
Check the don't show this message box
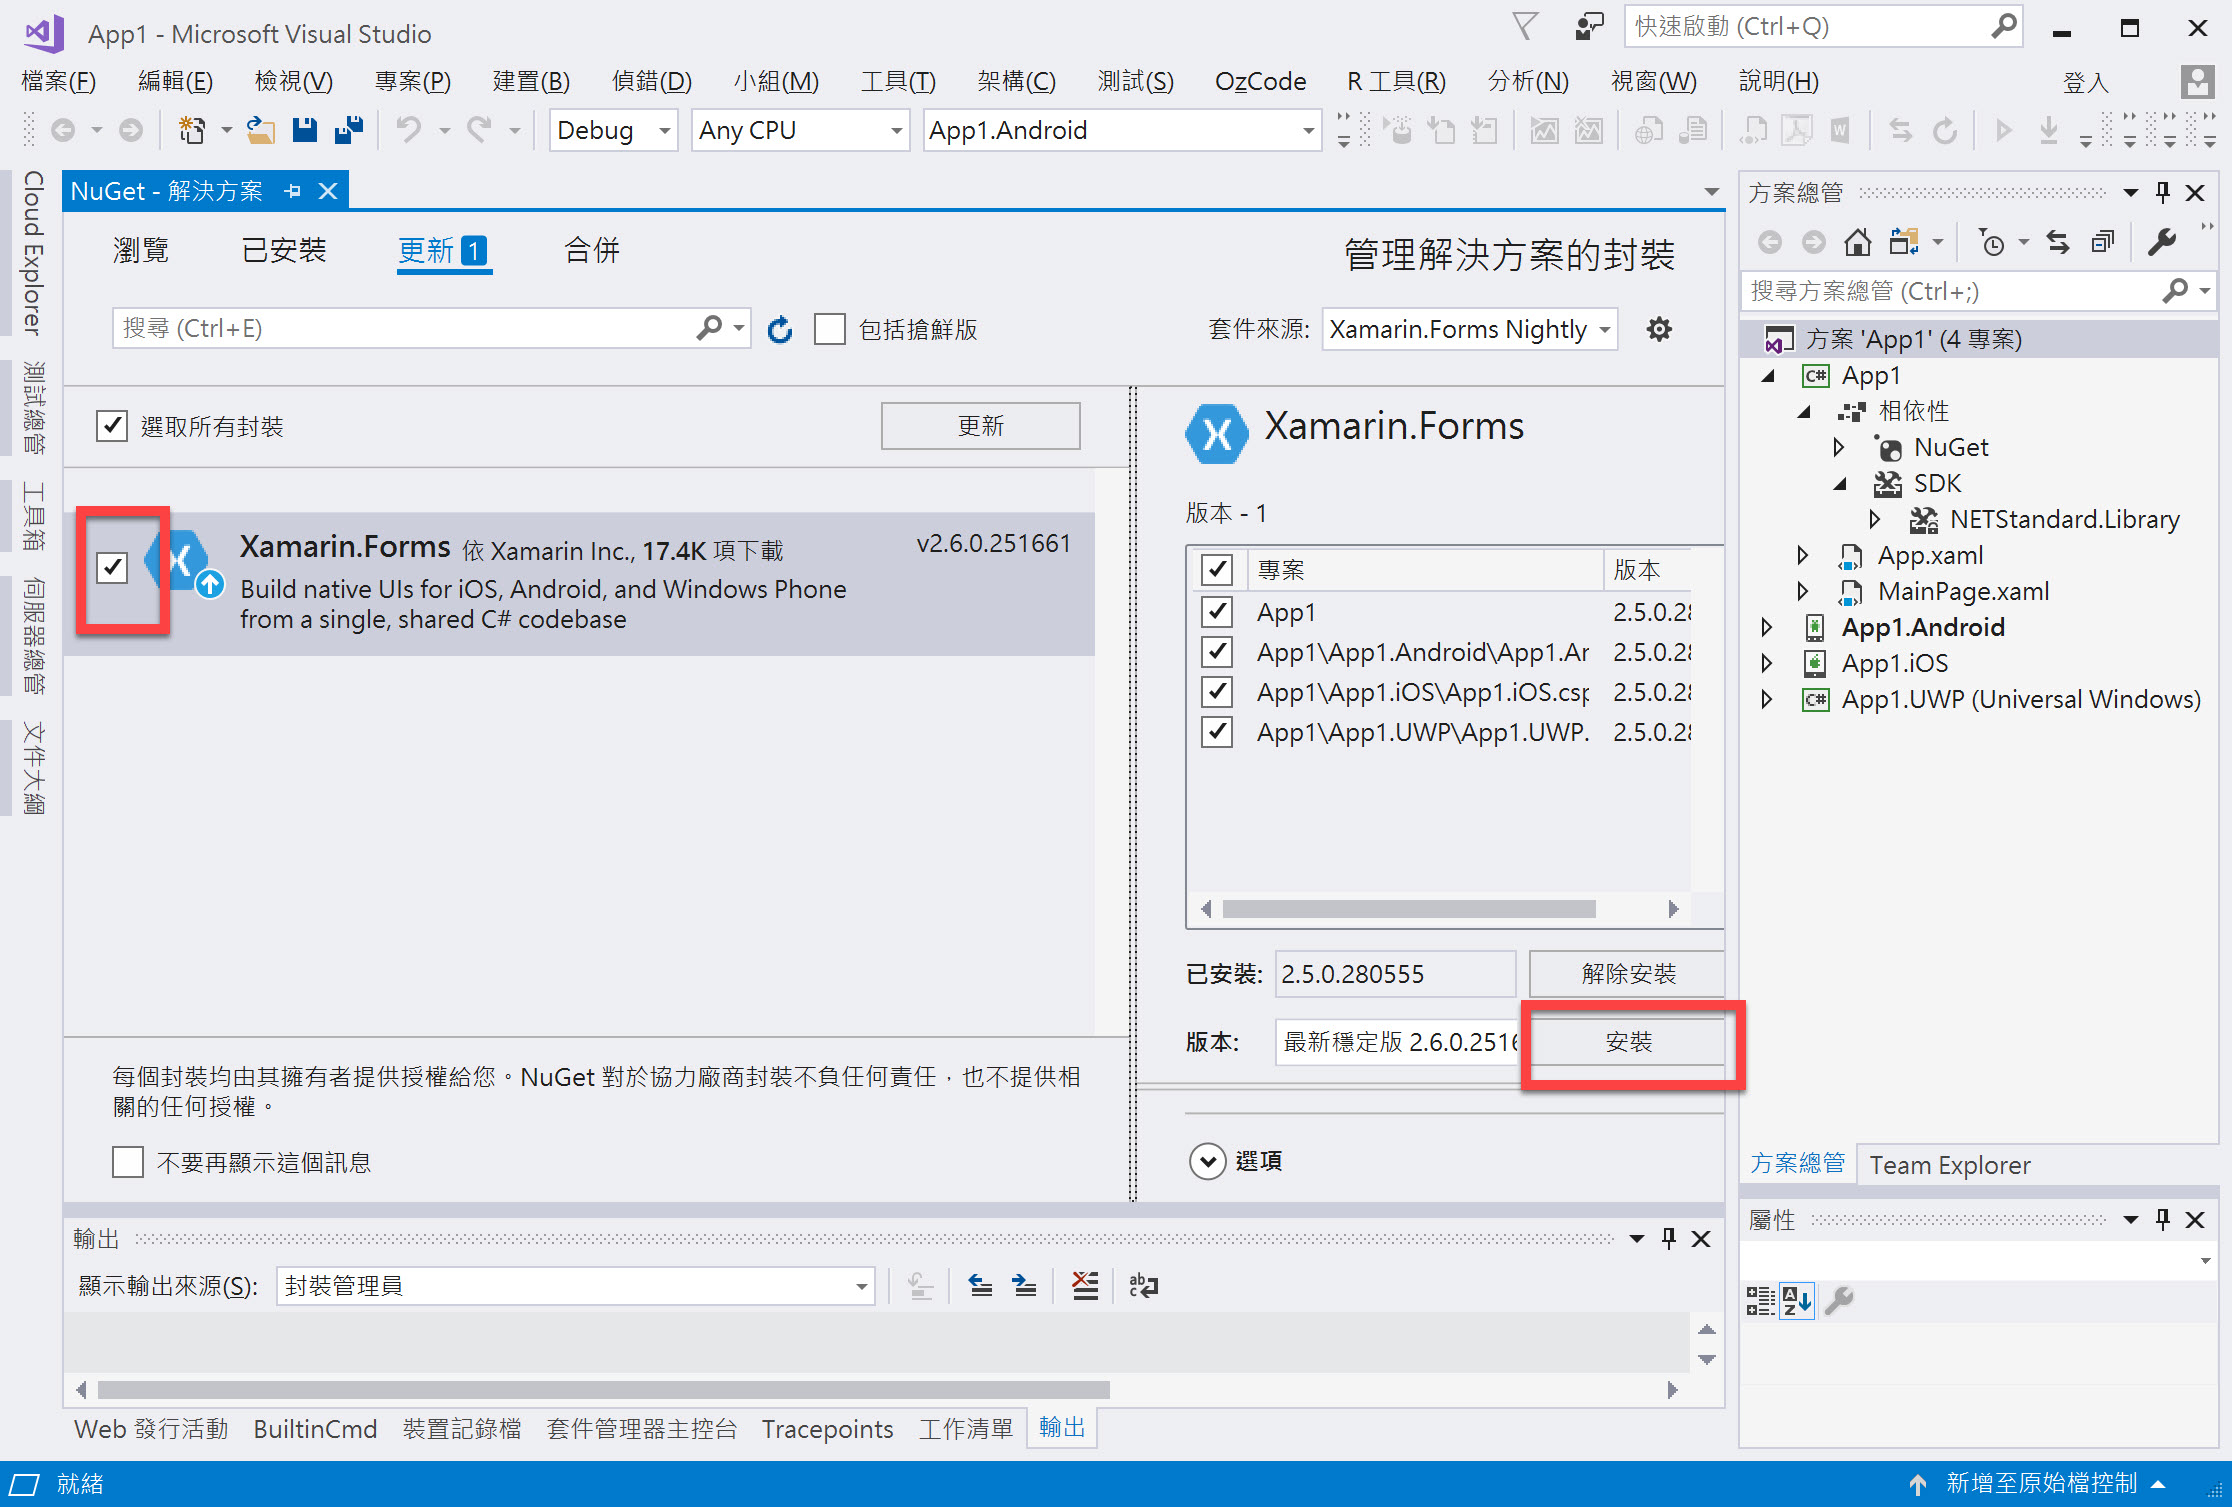[x=128, y=1162]
